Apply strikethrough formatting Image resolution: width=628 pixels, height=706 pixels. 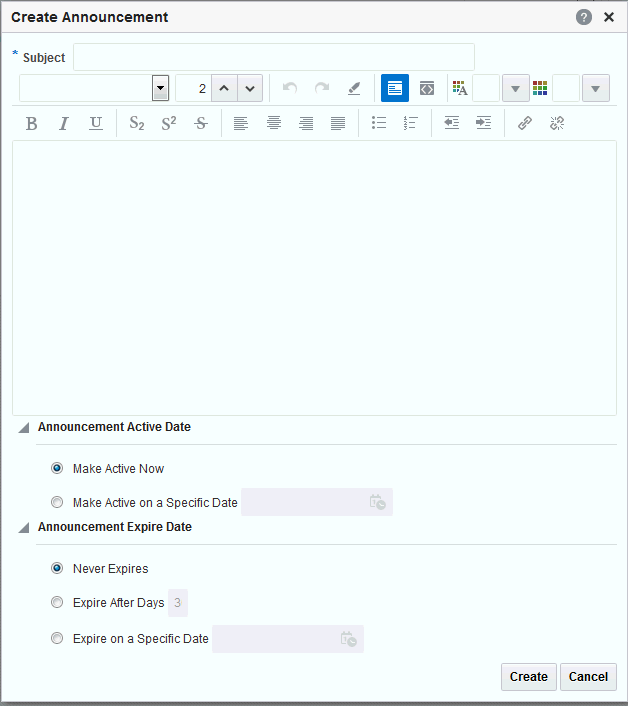[x=201, y=123]
